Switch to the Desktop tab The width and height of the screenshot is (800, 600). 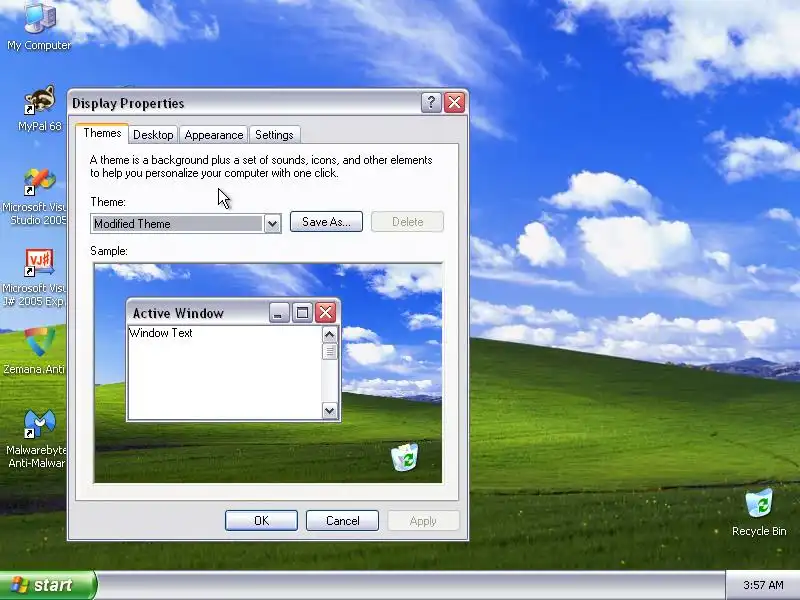153,135
